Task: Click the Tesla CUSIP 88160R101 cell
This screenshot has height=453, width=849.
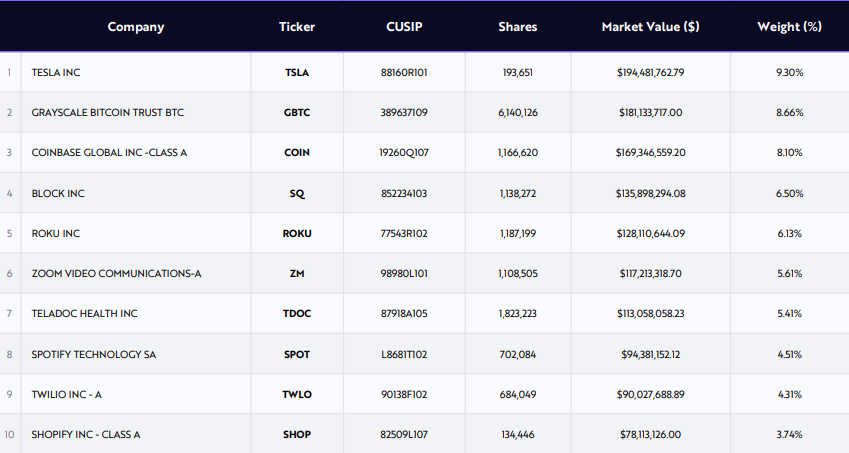Action: point(404,73)
